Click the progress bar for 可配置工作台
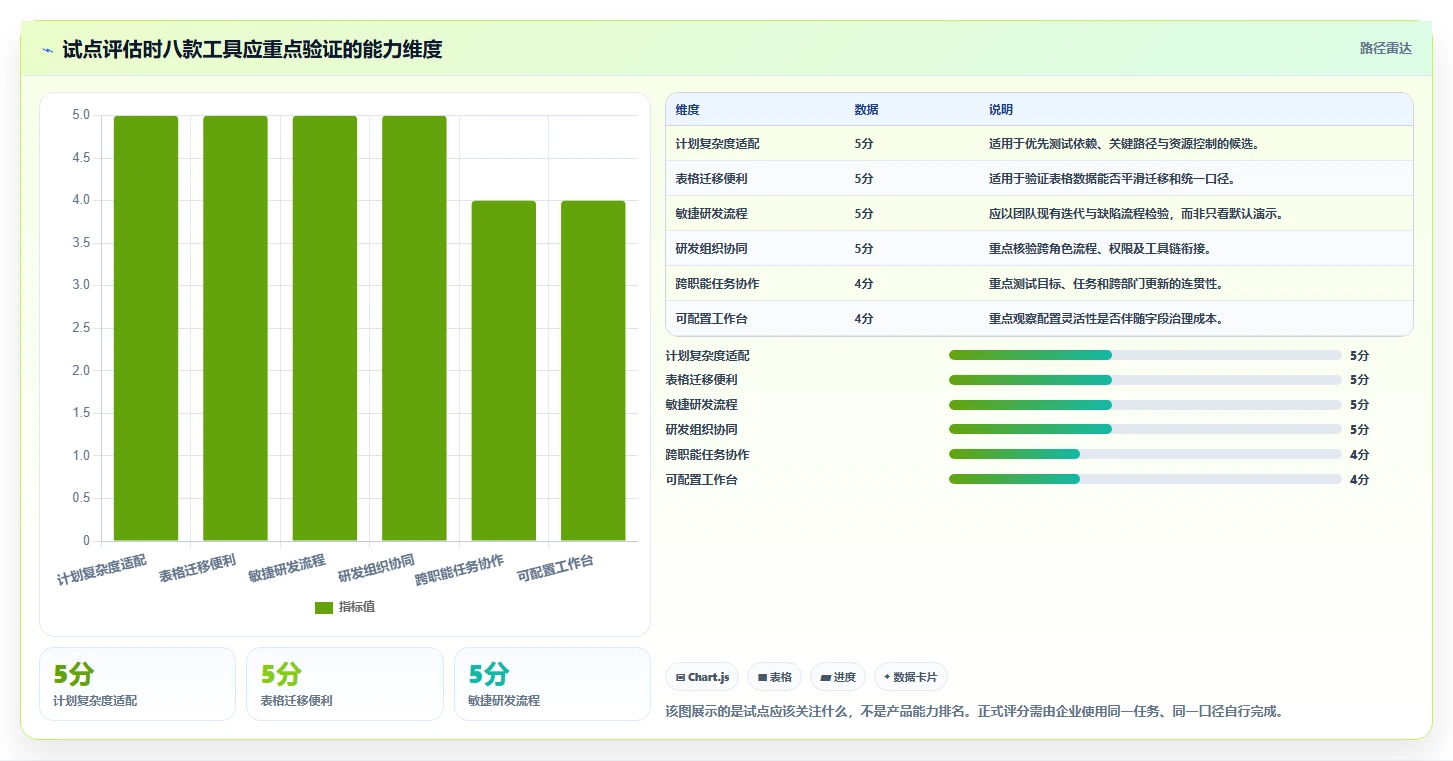1453x761 pixels. coord(1145,479)
